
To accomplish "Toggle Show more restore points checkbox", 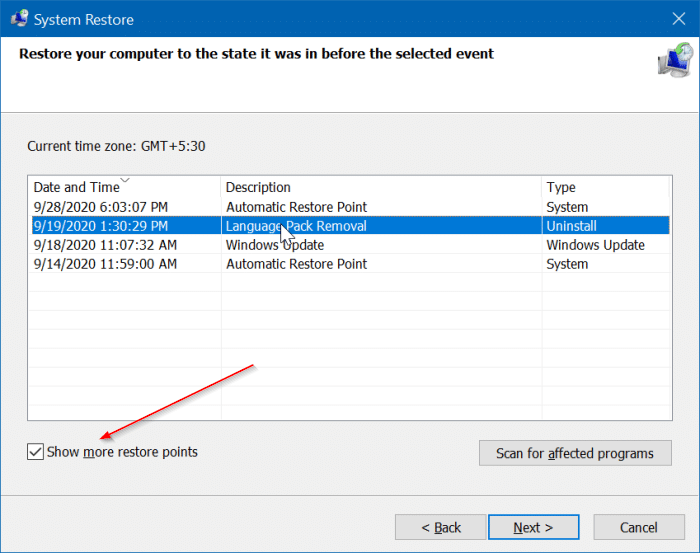I will tap(35, 452).
